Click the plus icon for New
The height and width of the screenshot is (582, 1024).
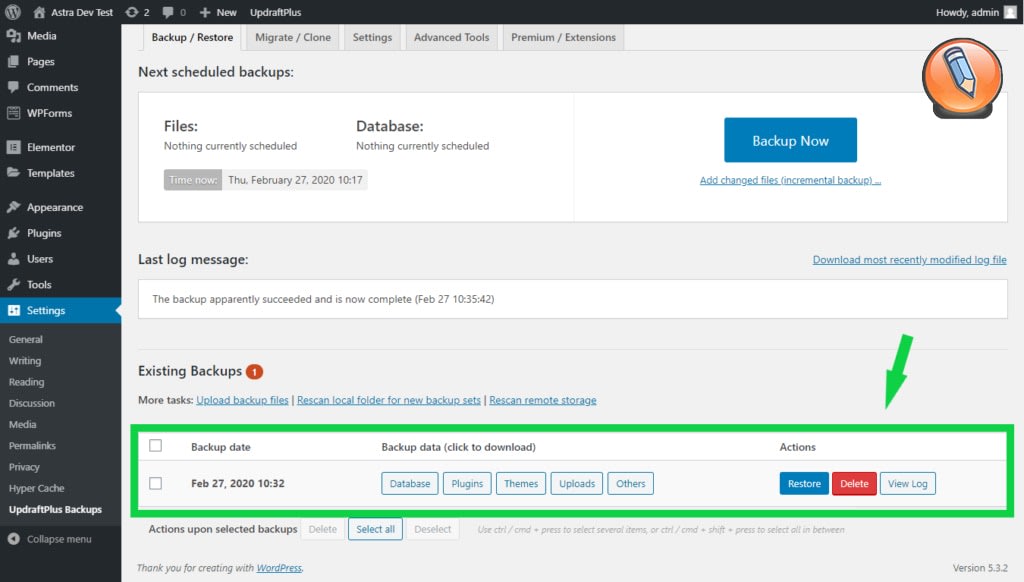(205, 12)
